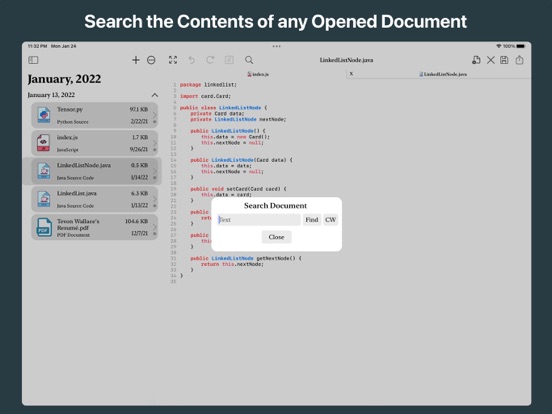Viewport: 552px width, 414px height.
Task: Click the 'import card.Card;' code line
Action: point(205,96)
